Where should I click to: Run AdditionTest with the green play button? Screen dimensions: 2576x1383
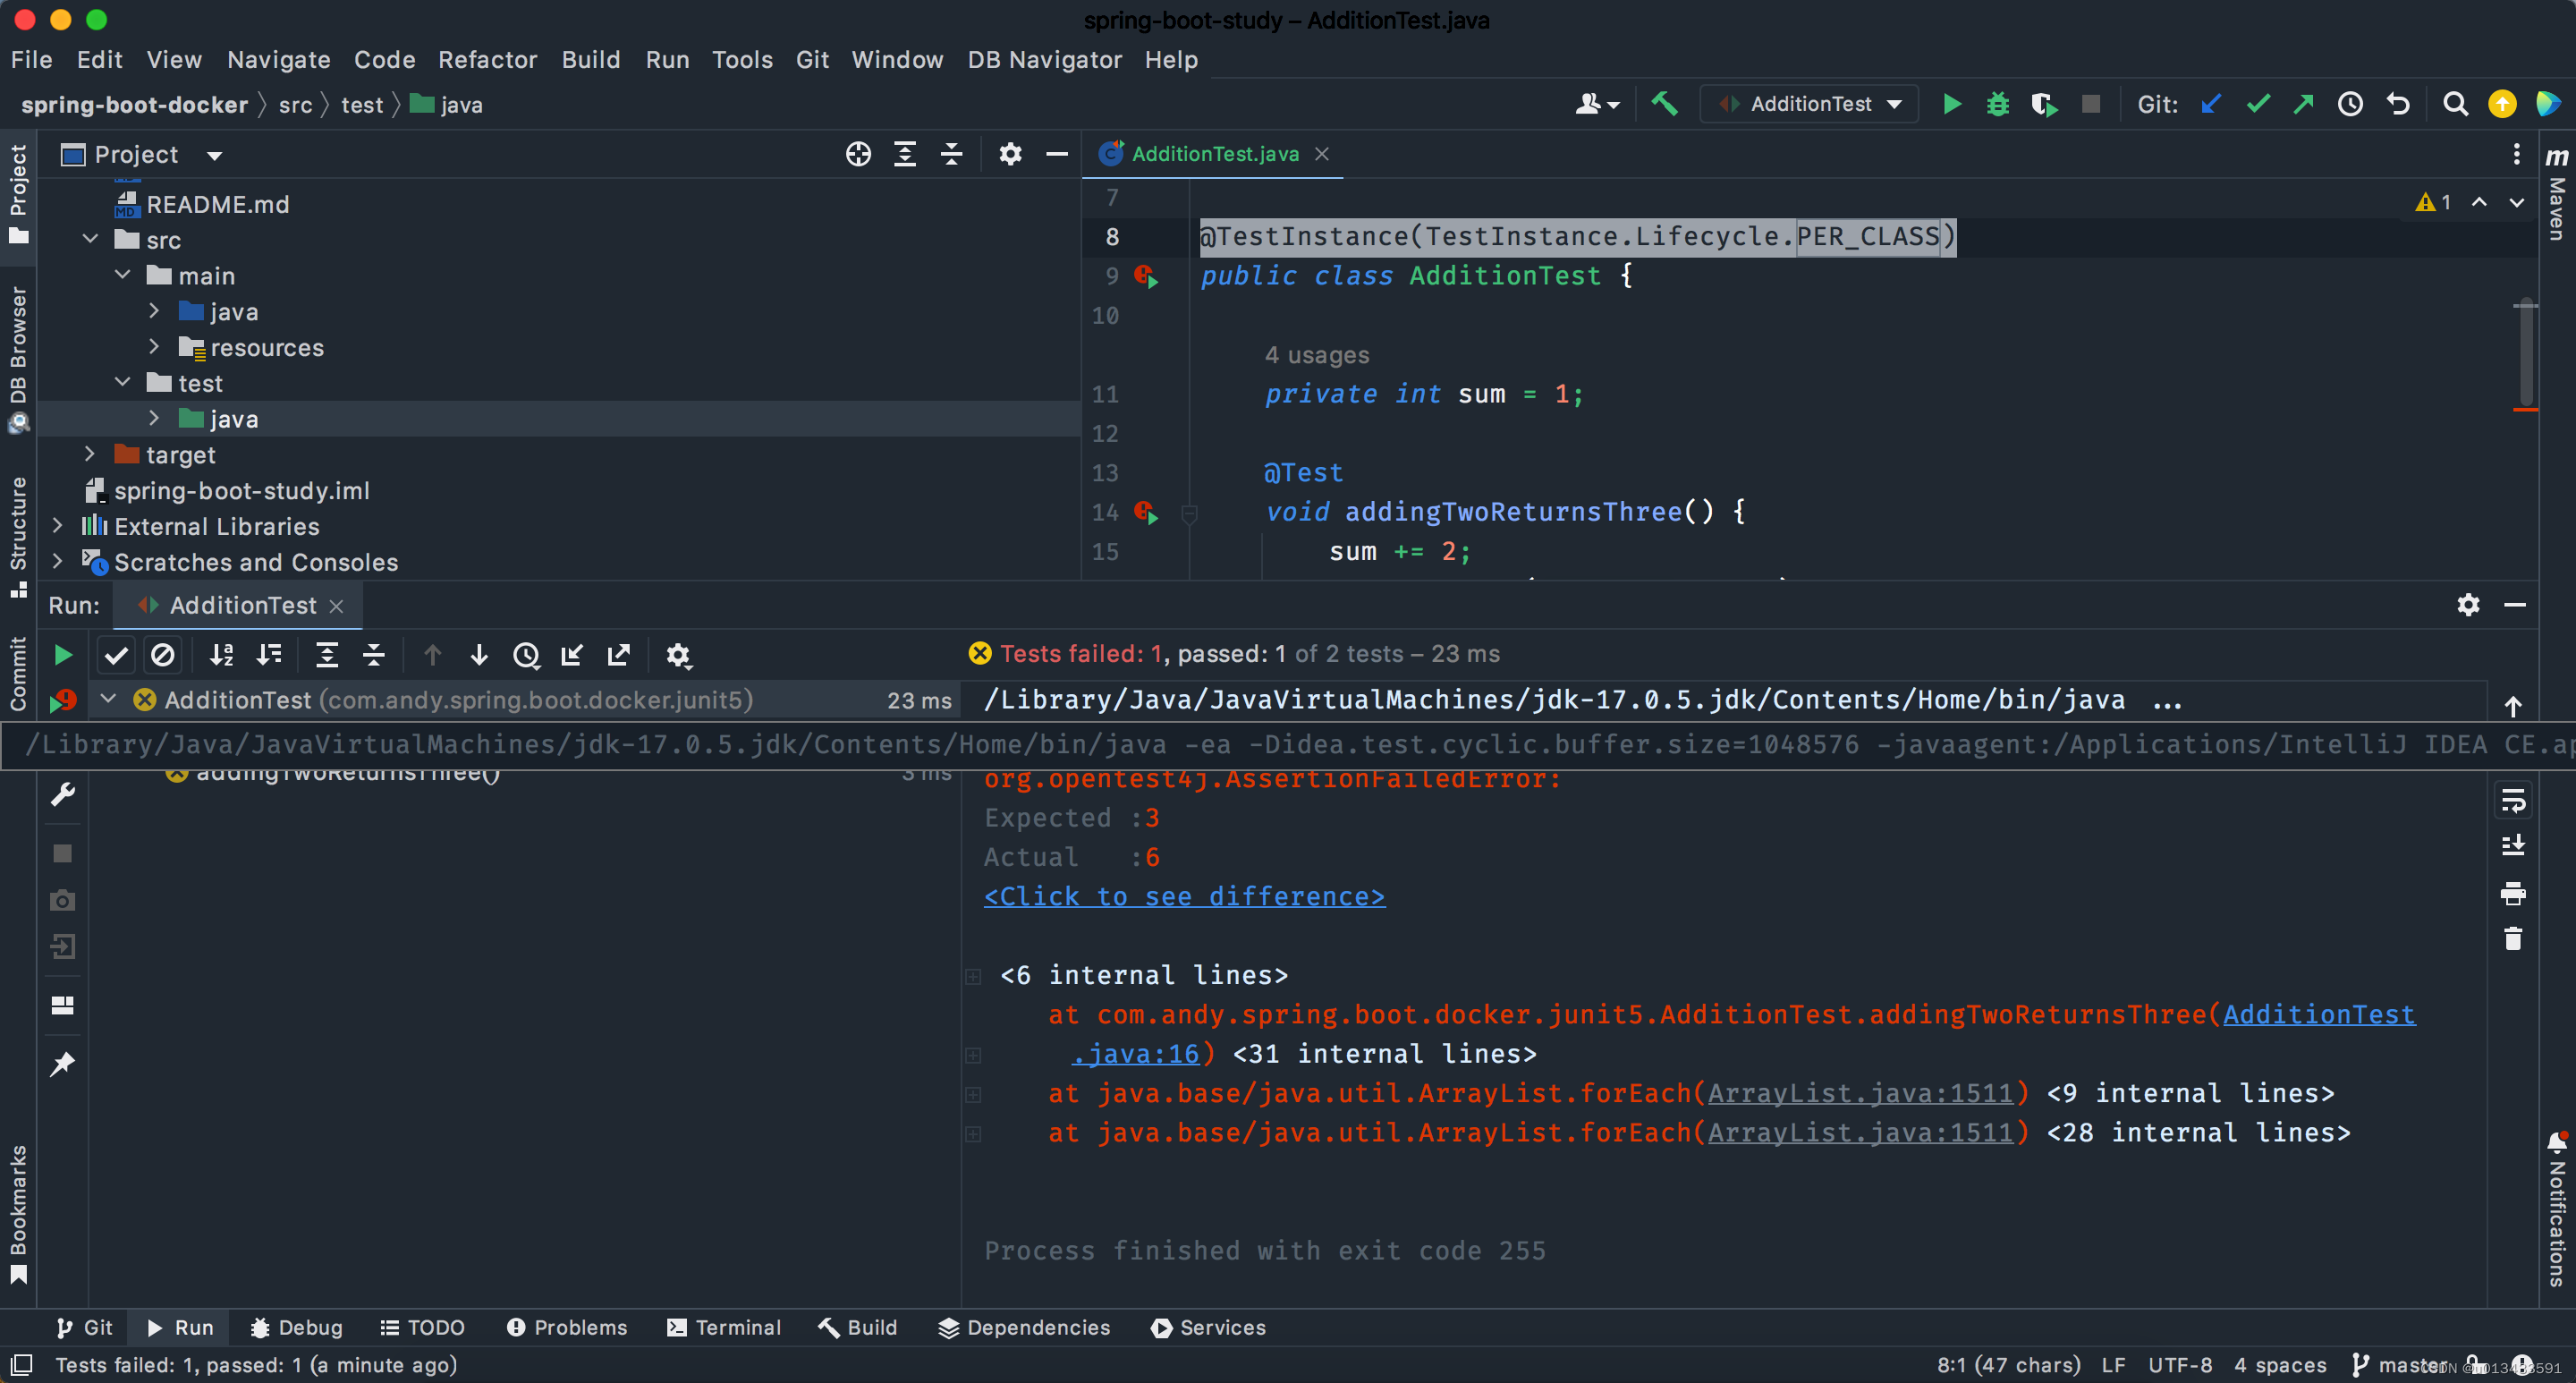point(1951,104)
